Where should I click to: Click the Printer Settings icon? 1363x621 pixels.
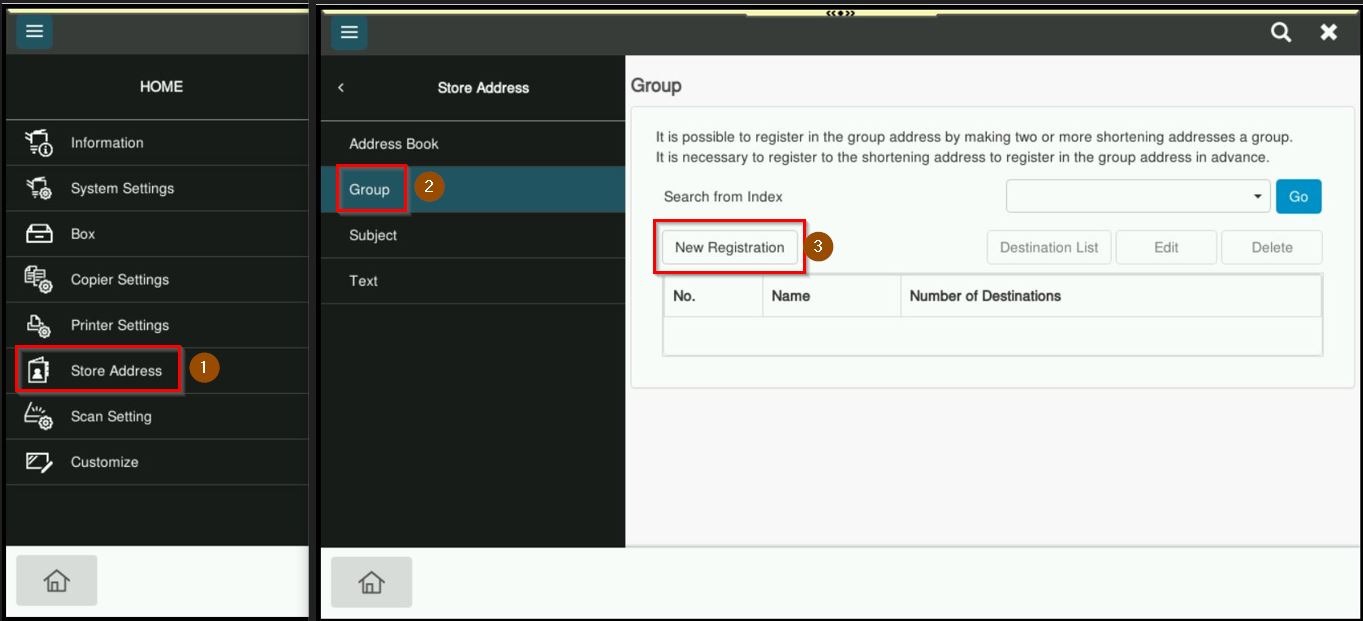[38, 325]
